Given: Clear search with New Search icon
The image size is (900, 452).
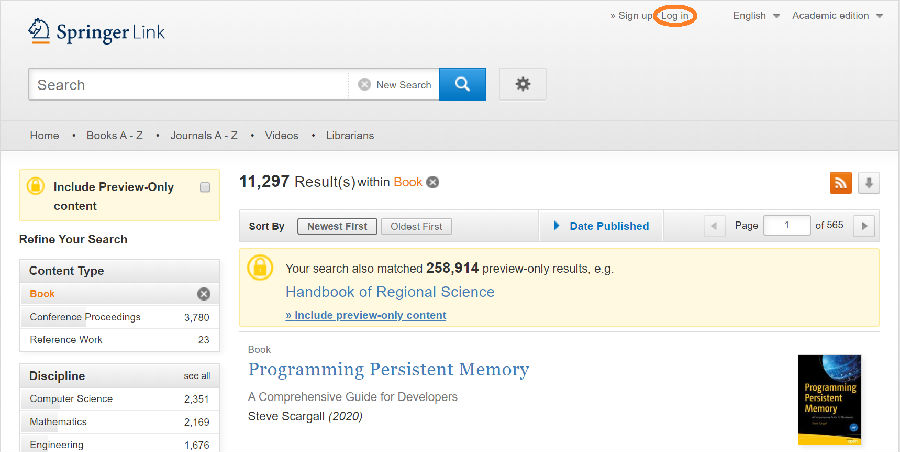Looking at the screenshot, I should [364, 85].
